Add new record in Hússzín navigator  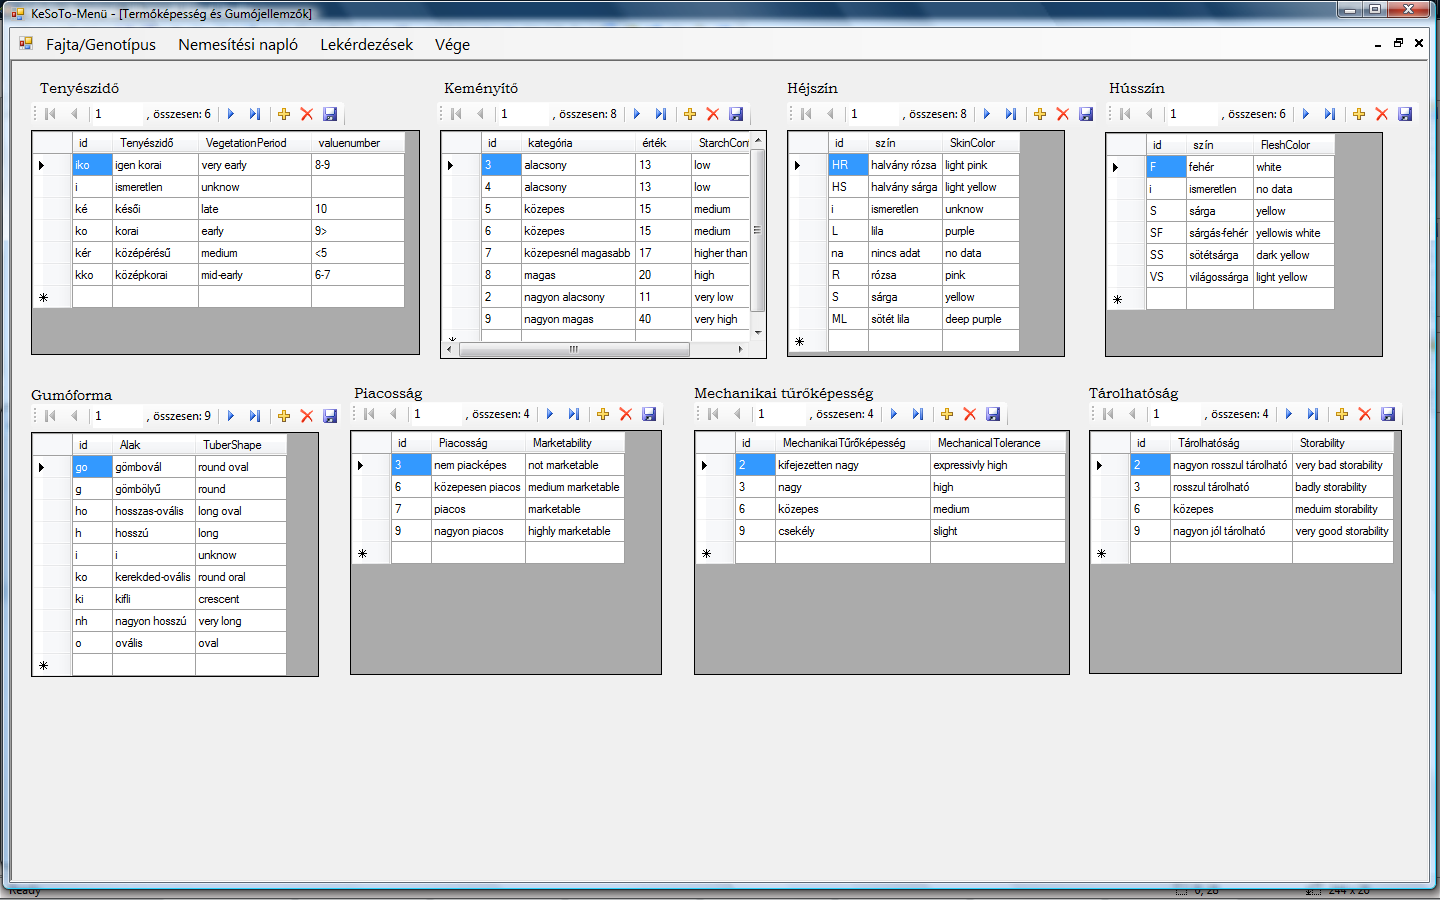1359,114
